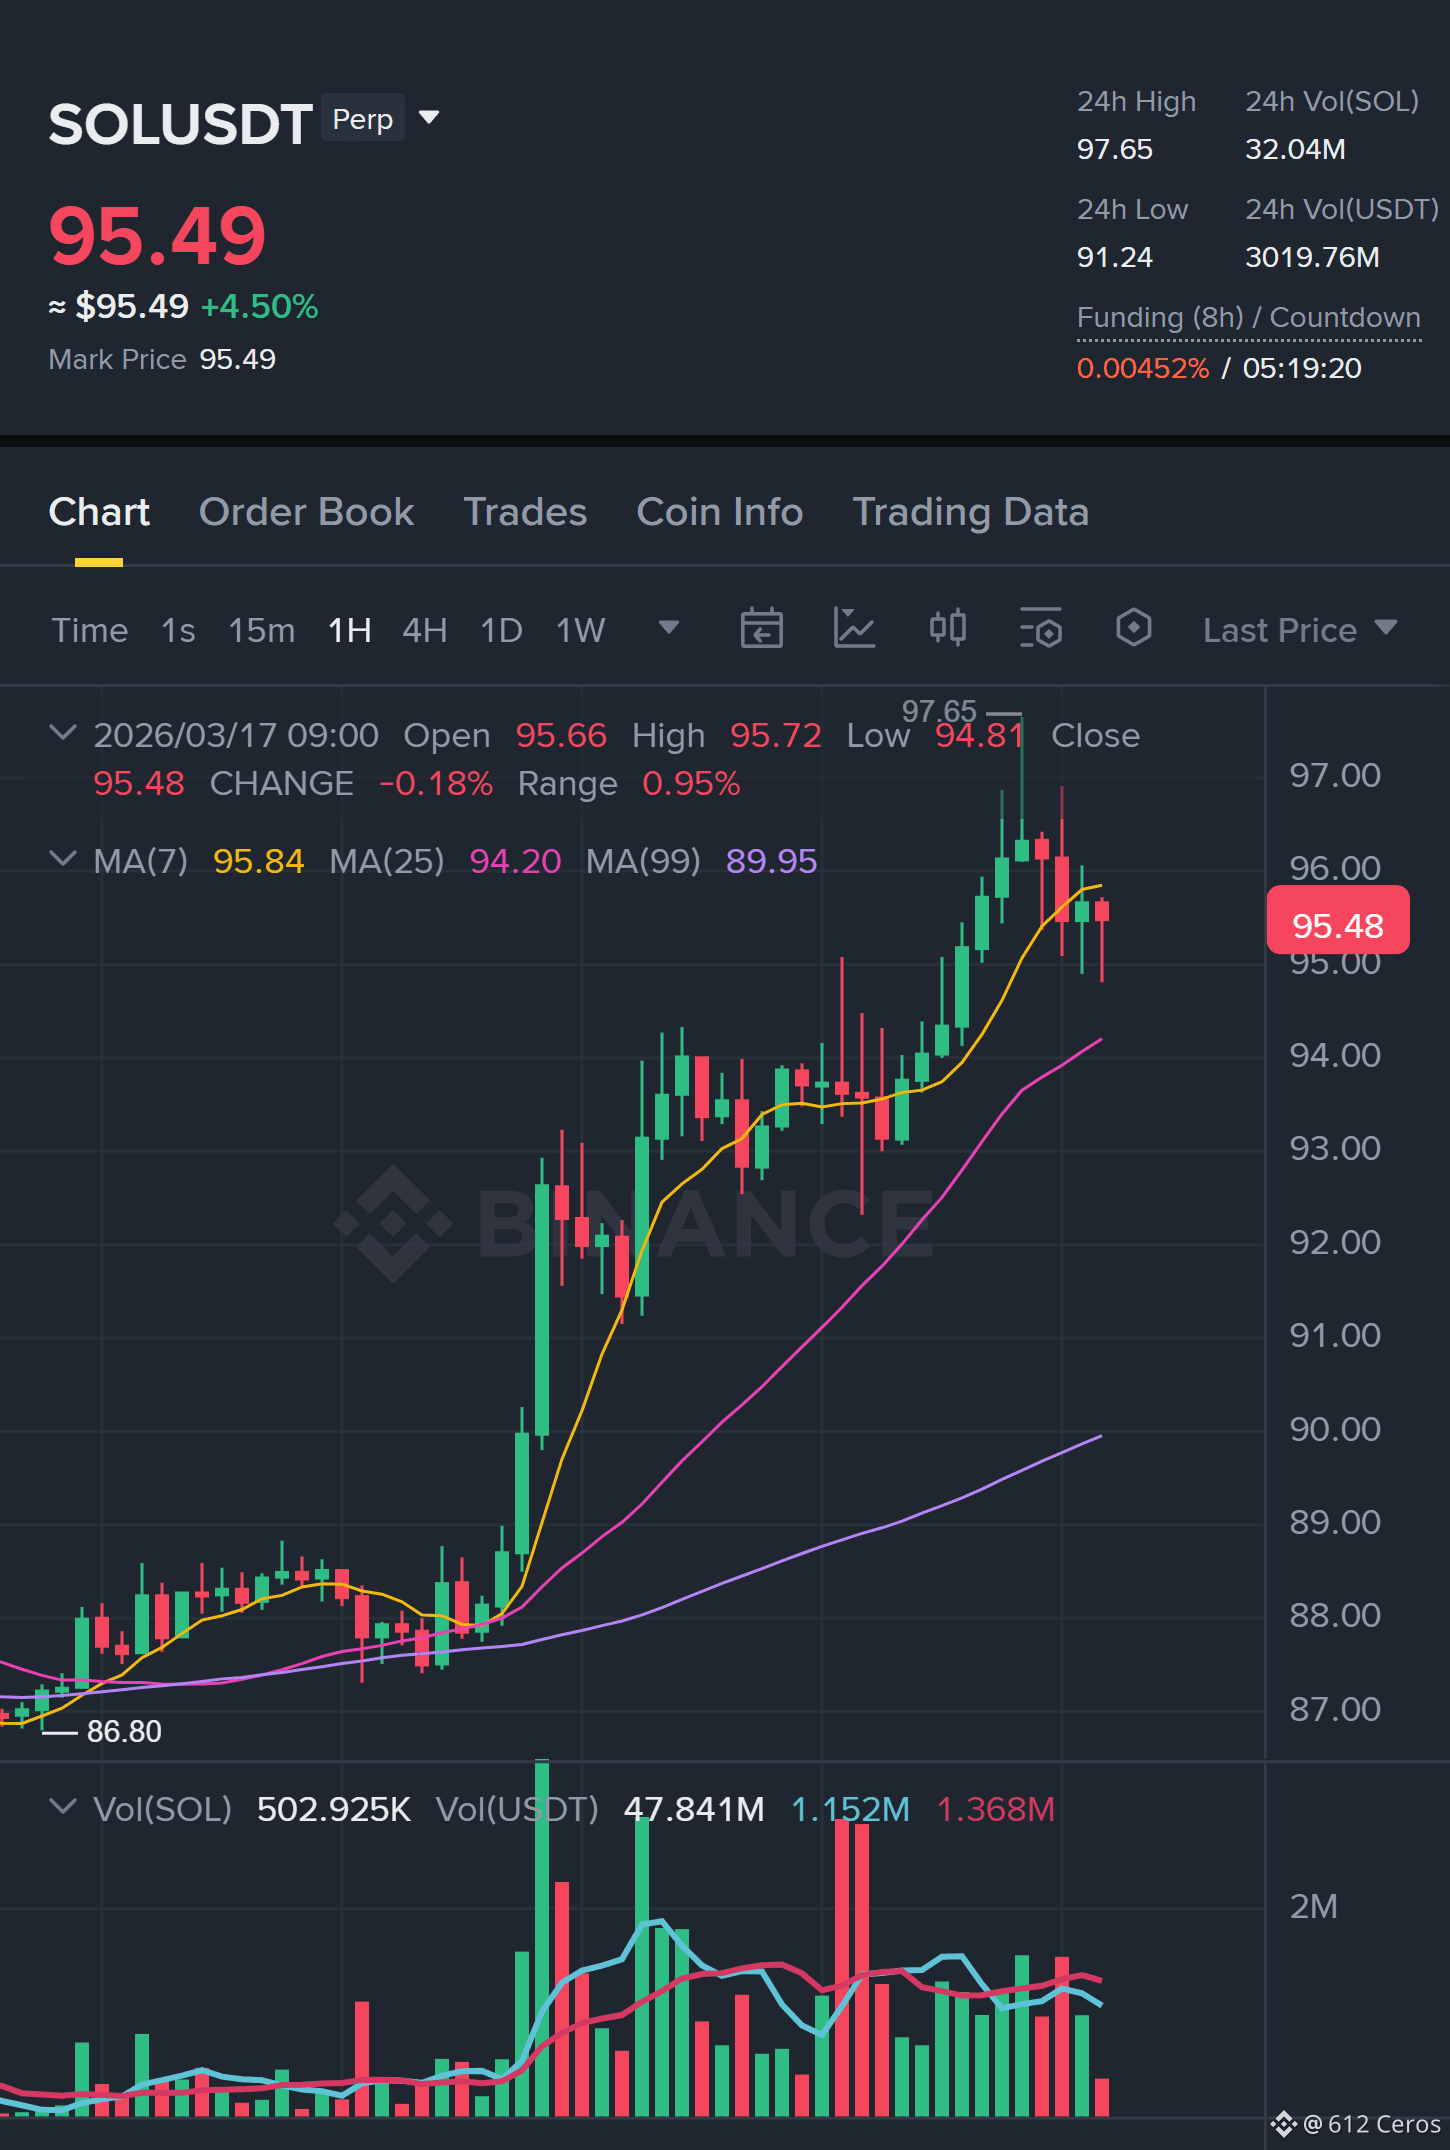Tap the red volume MA value 1.368M
Screen dimensions: 1450x2150
tap(995, 1809)
